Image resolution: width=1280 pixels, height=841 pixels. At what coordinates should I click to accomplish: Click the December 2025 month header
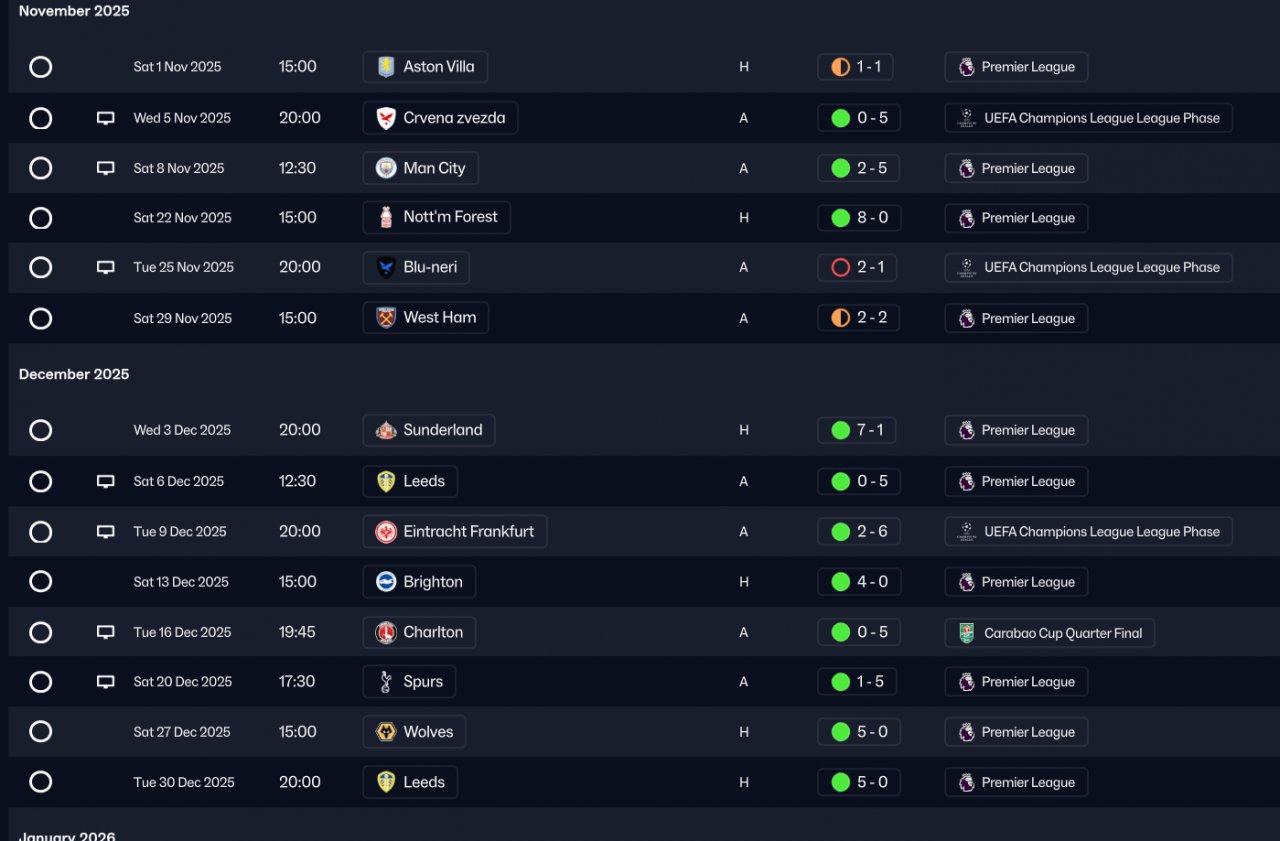74,374
